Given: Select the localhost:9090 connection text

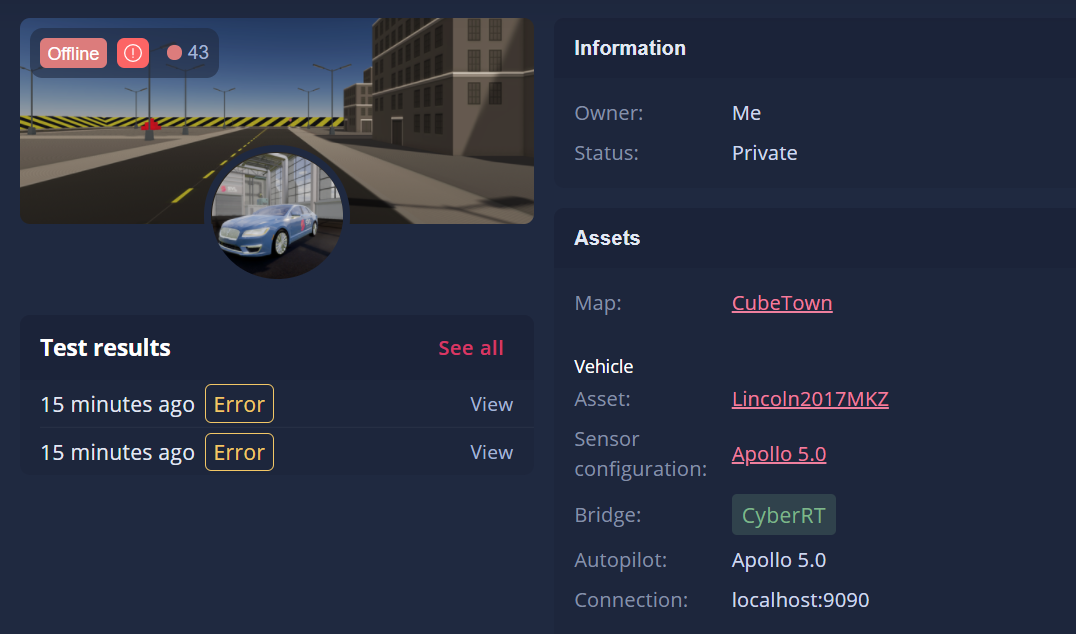Looking at the screenshot, I should pos(800,600).
